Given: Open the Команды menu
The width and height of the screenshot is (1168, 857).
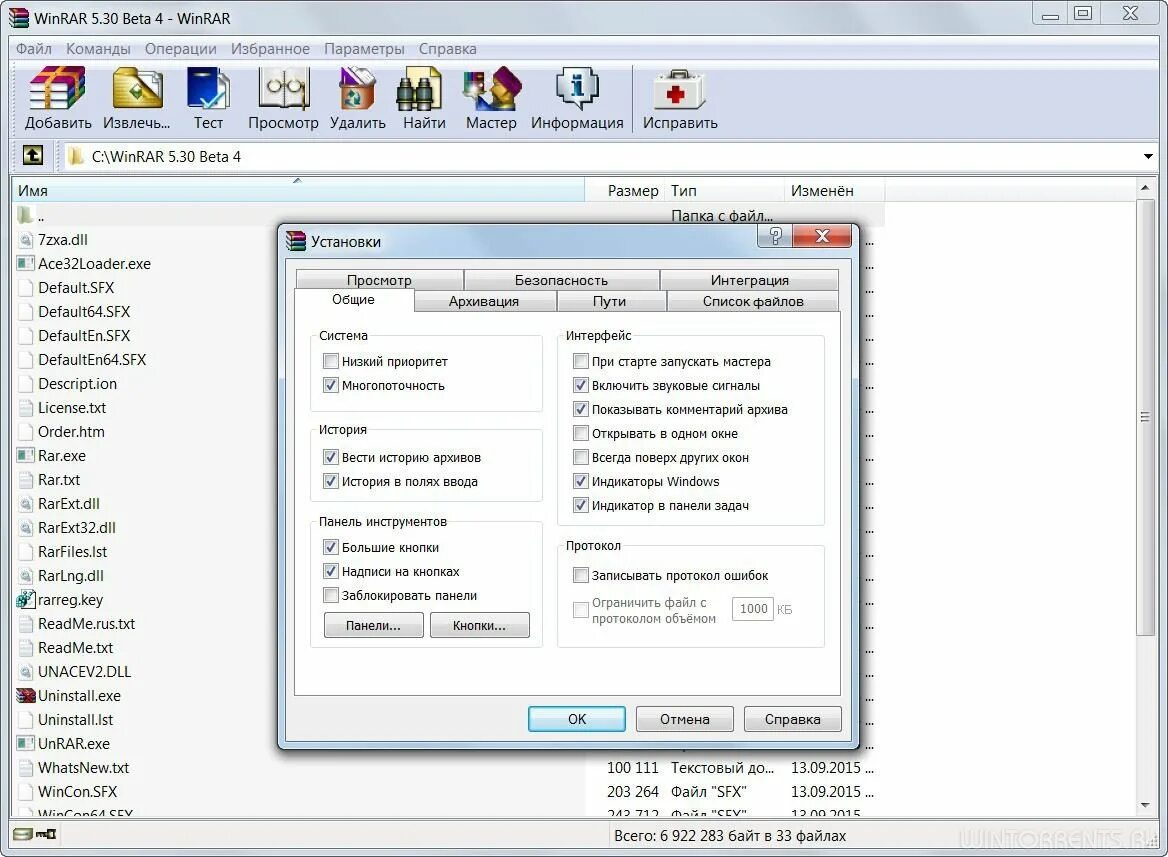Looking at the screenshot, I should click(x=98, y=48).
